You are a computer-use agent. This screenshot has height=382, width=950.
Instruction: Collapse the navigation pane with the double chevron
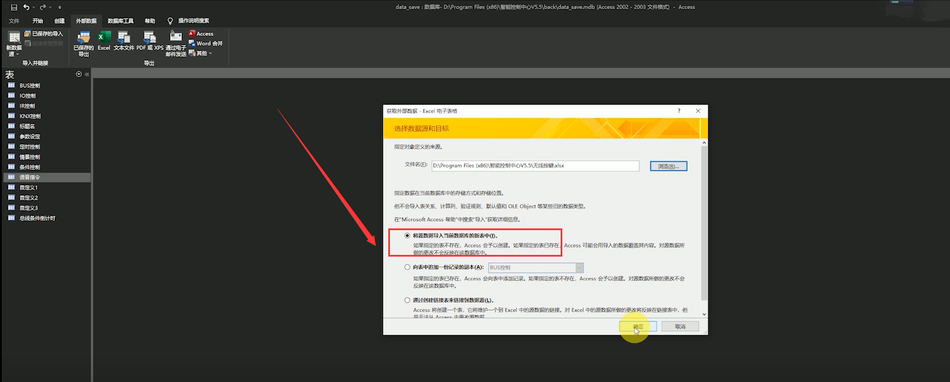click(x=87, y=74)
